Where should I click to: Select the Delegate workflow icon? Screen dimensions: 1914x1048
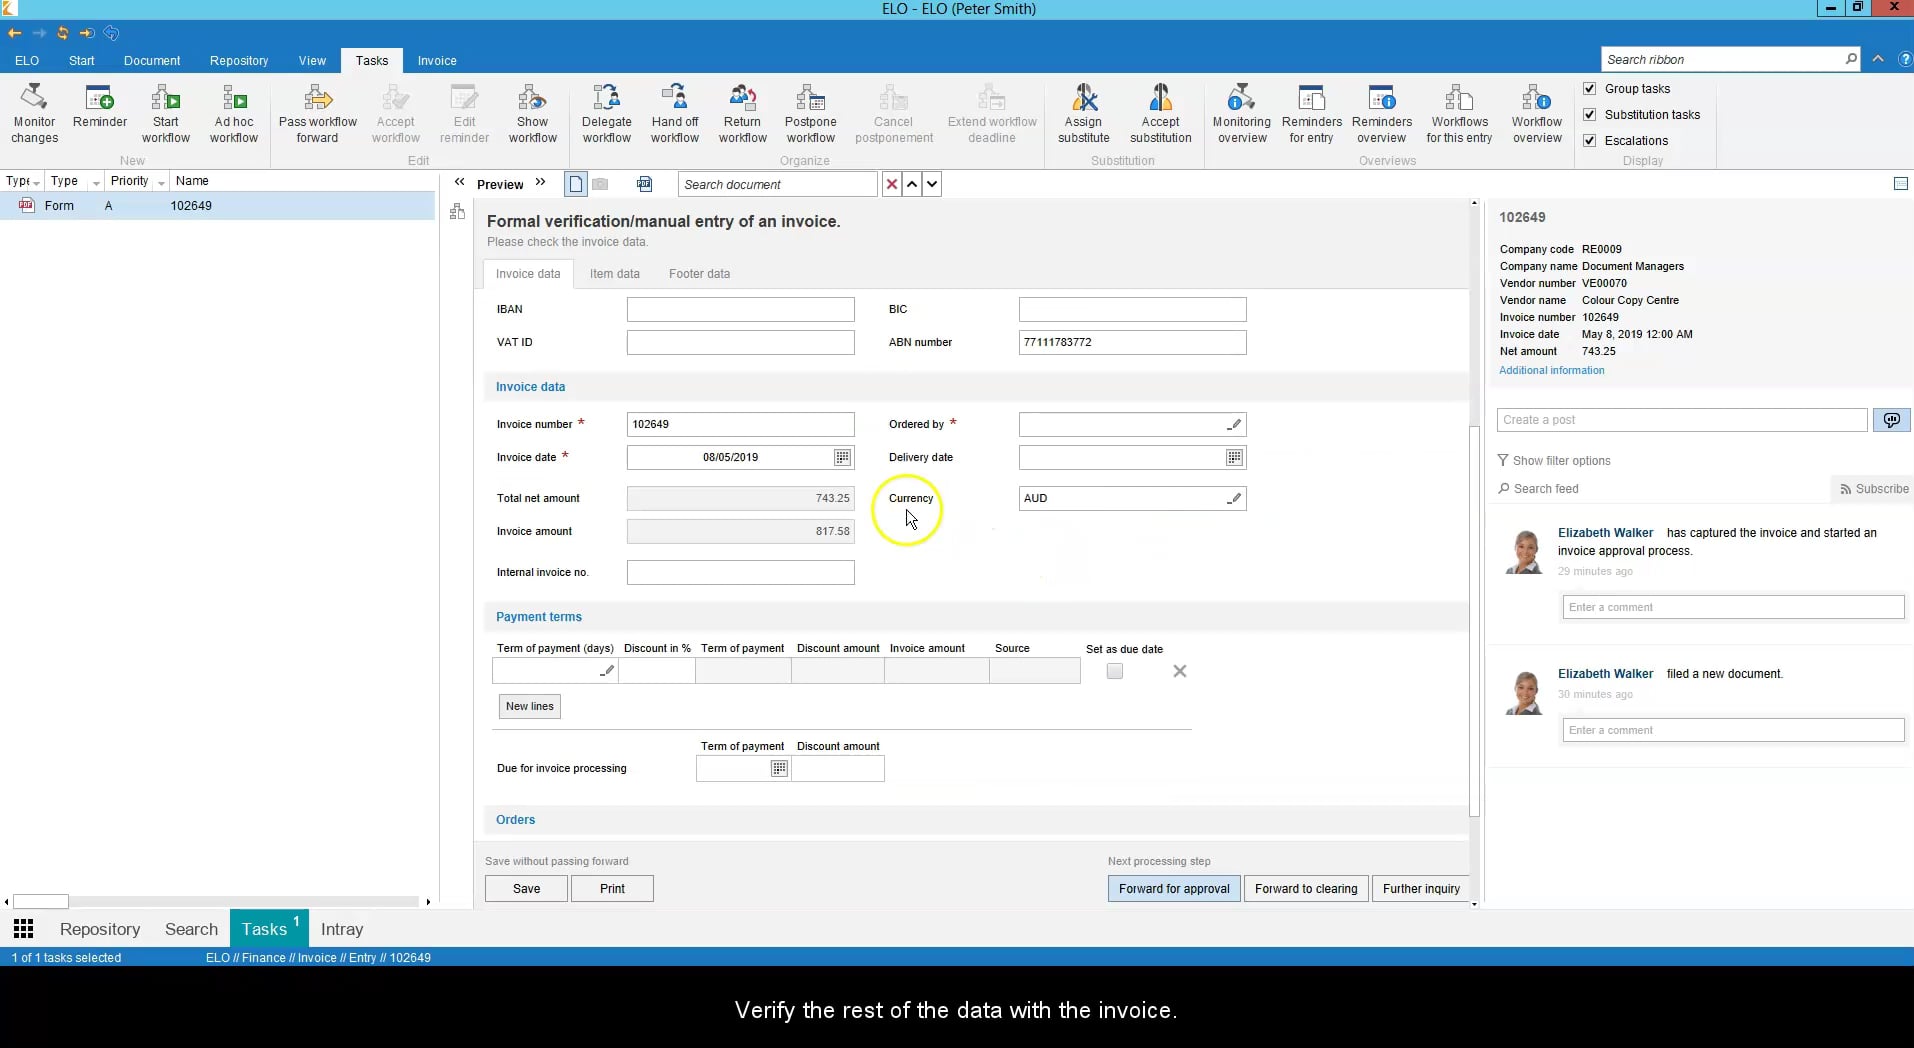(x=605, y=110)
